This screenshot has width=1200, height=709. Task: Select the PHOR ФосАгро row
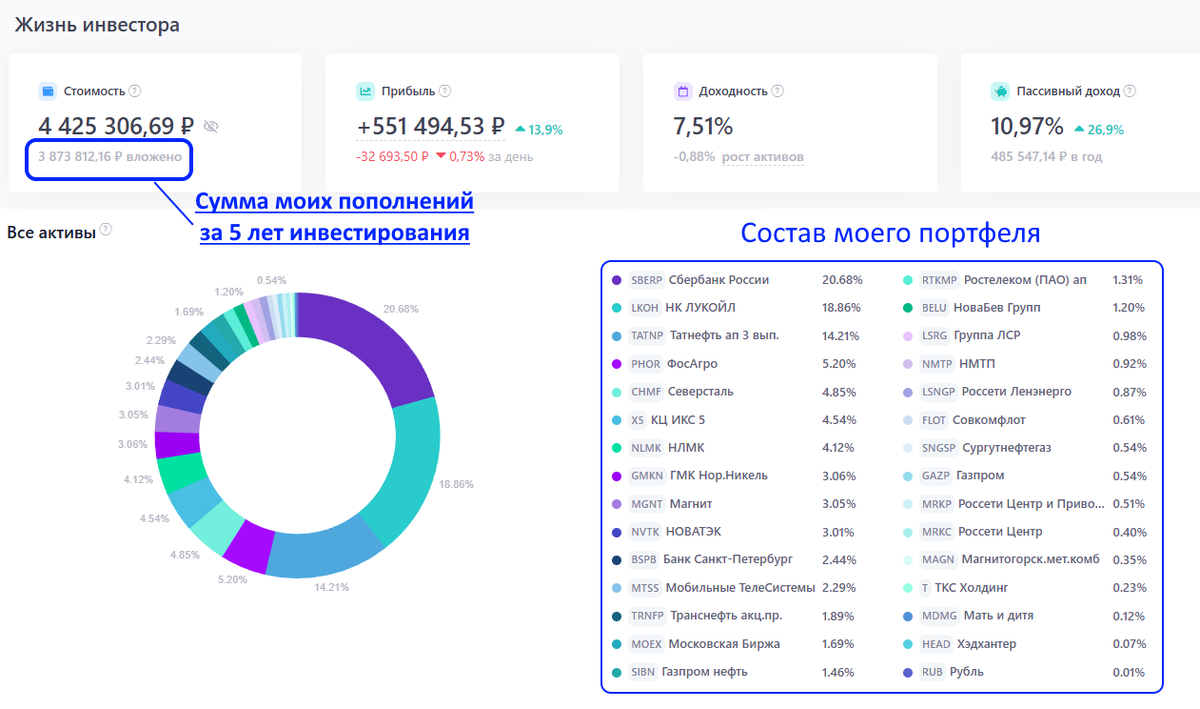tap(738, 364)
